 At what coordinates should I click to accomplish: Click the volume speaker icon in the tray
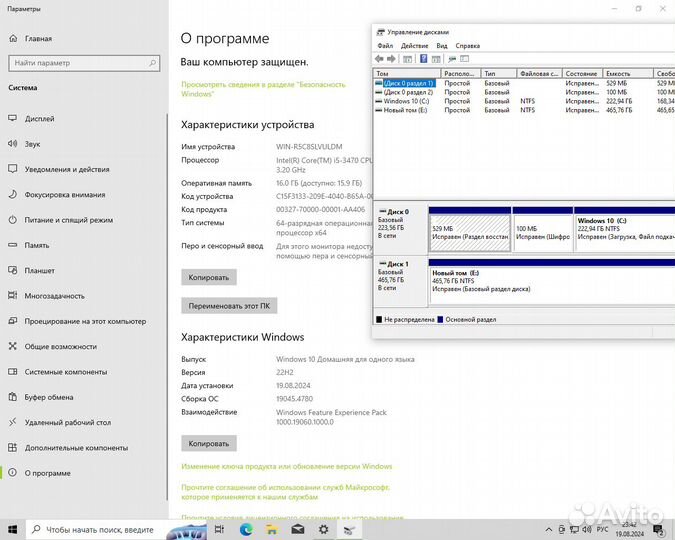click(x=587, y=529)
